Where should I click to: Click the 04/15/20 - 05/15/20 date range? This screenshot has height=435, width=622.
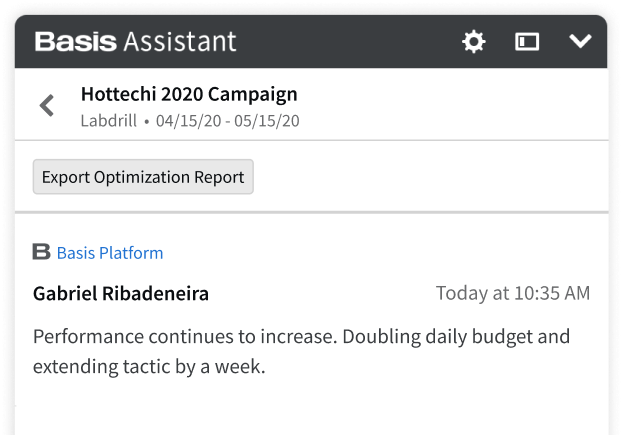pyautogui.click(x=228, y=121)
